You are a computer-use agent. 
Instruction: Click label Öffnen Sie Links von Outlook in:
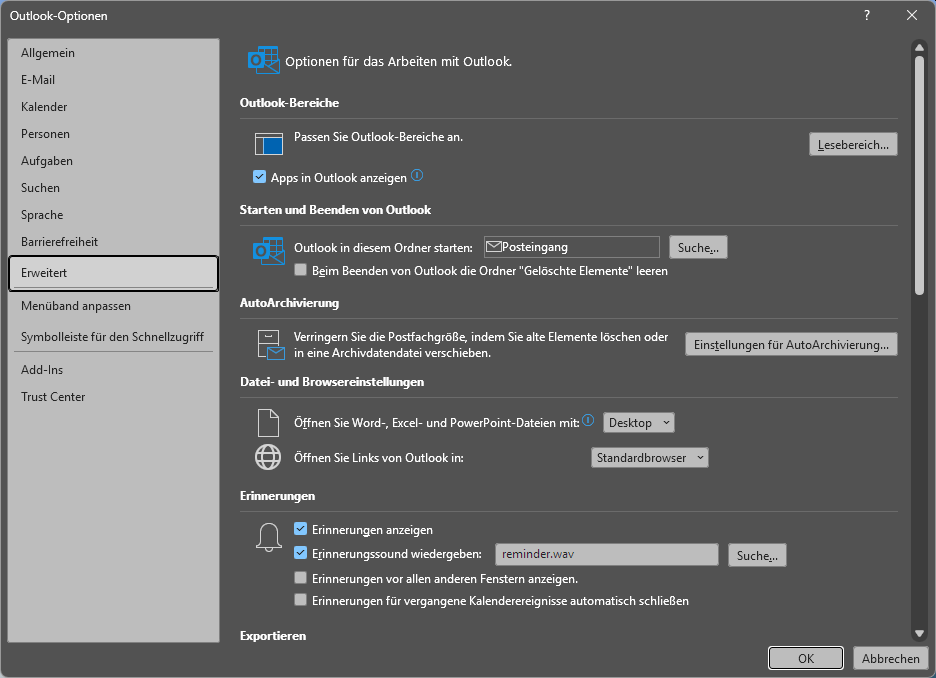tap(378, 458)
